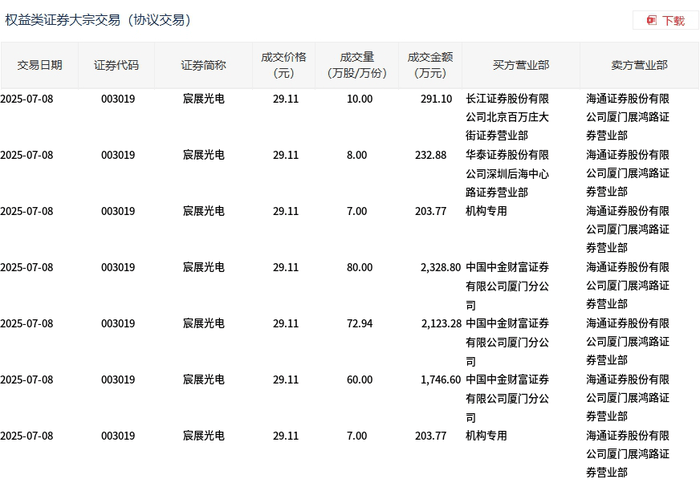The width and height of the screenshot is (700, 483).
Task: Click date 2025-07-08 in the 2,123.28 row
Action: pyautogui.click(x=27, y=324)
